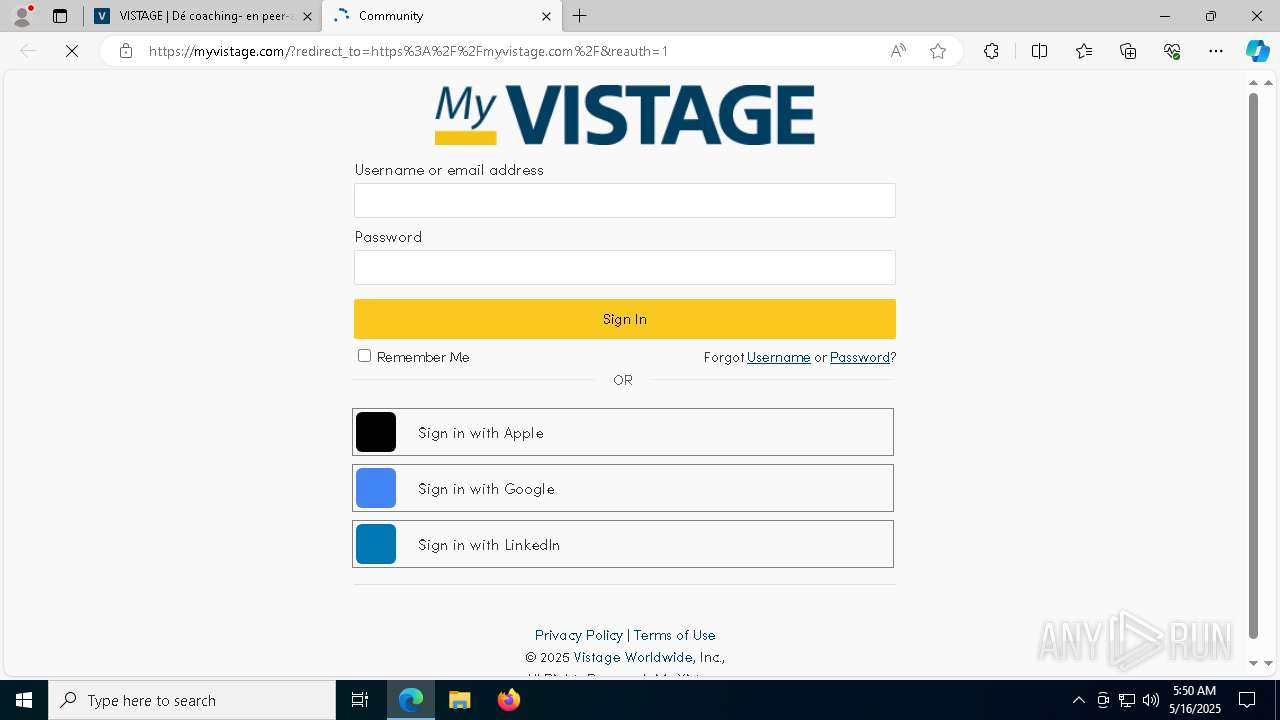Click the volume speaker tray icon
The image size is (1280, 720).
1151,700
